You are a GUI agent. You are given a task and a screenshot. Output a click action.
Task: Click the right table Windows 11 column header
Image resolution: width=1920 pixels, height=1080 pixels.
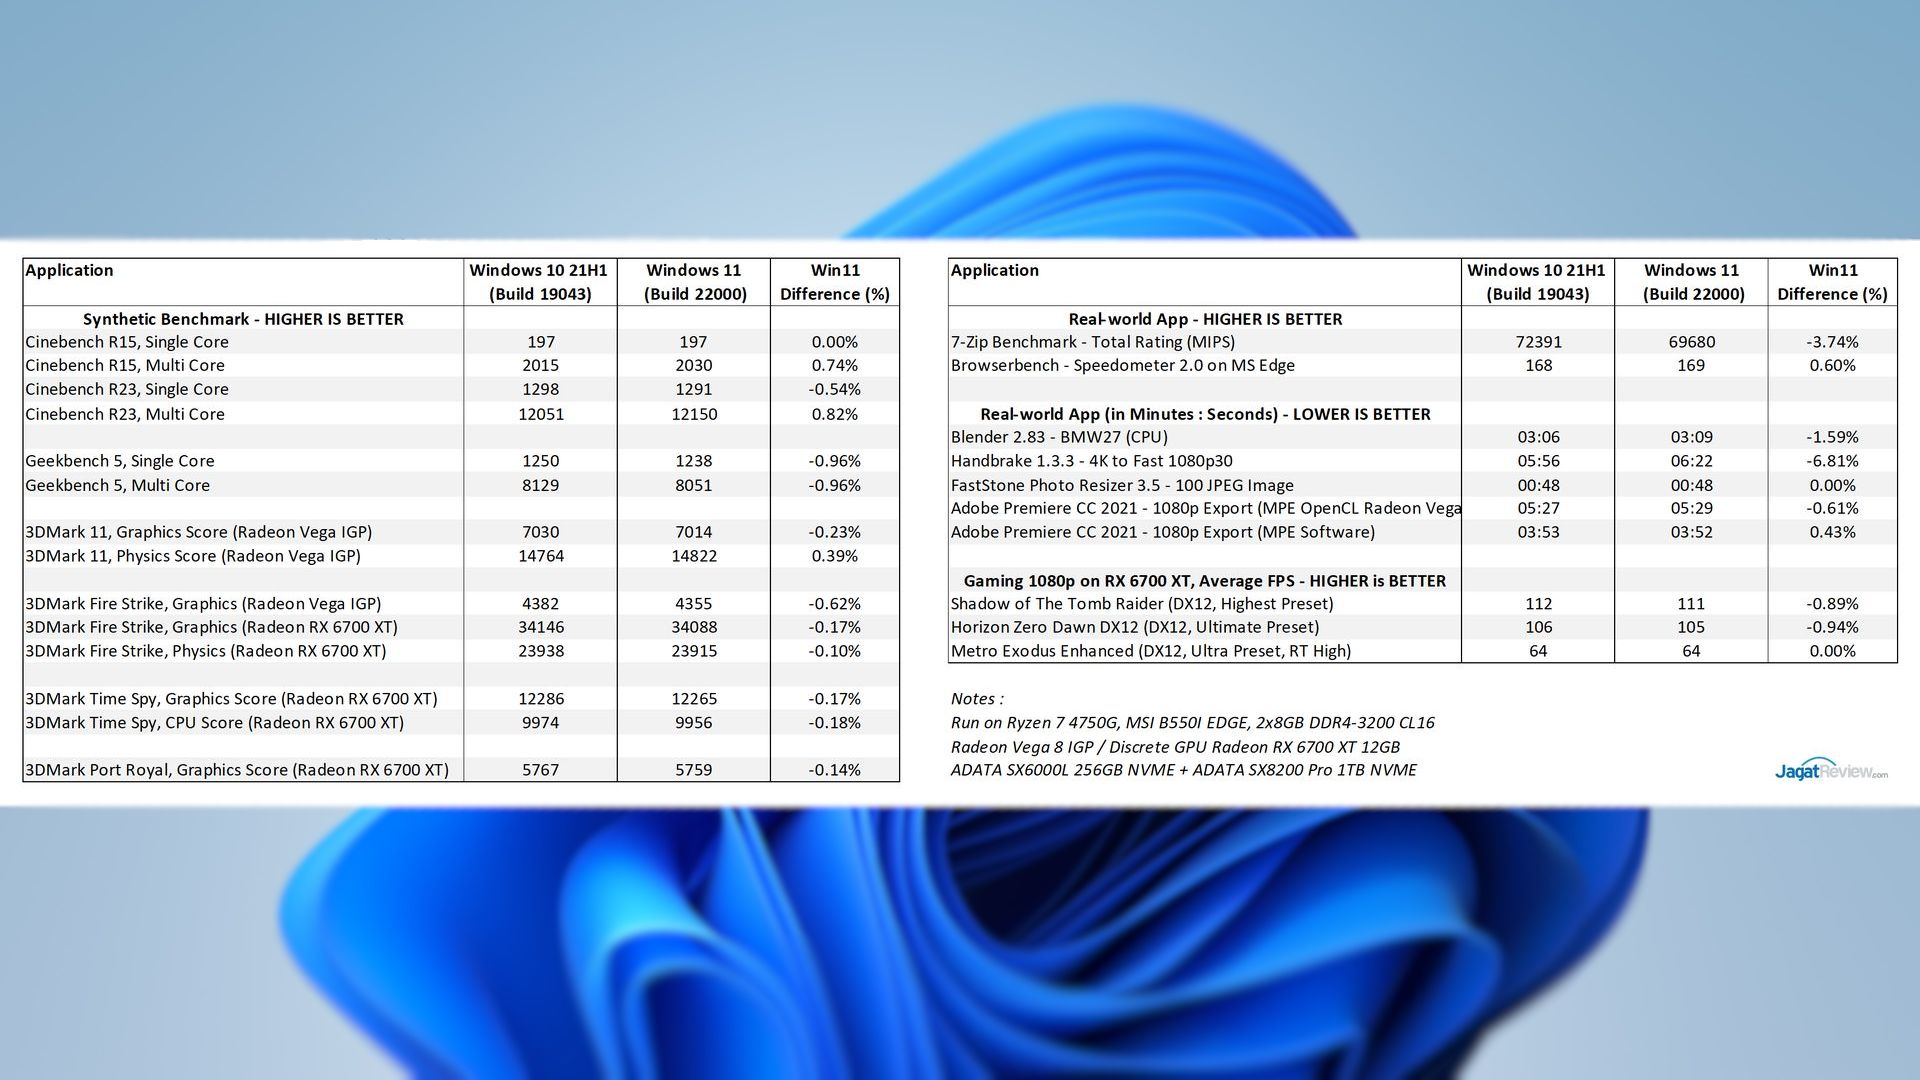tap(1691, 282)
